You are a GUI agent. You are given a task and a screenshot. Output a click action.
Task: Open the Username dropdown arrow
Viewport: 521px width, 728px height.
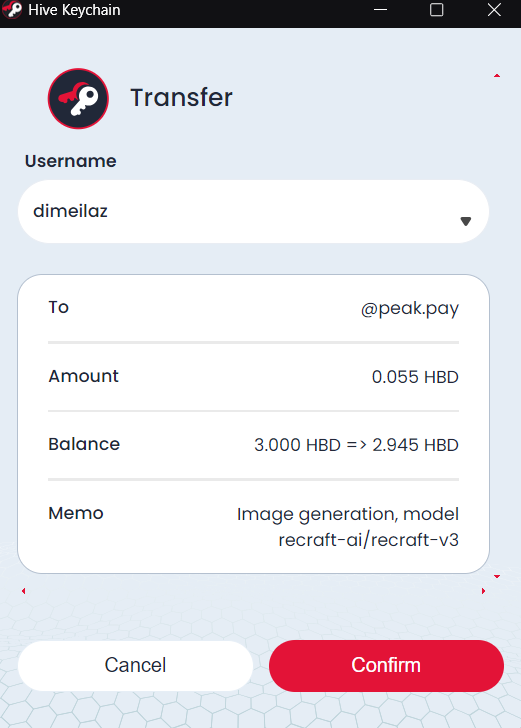tap(466, 221)
